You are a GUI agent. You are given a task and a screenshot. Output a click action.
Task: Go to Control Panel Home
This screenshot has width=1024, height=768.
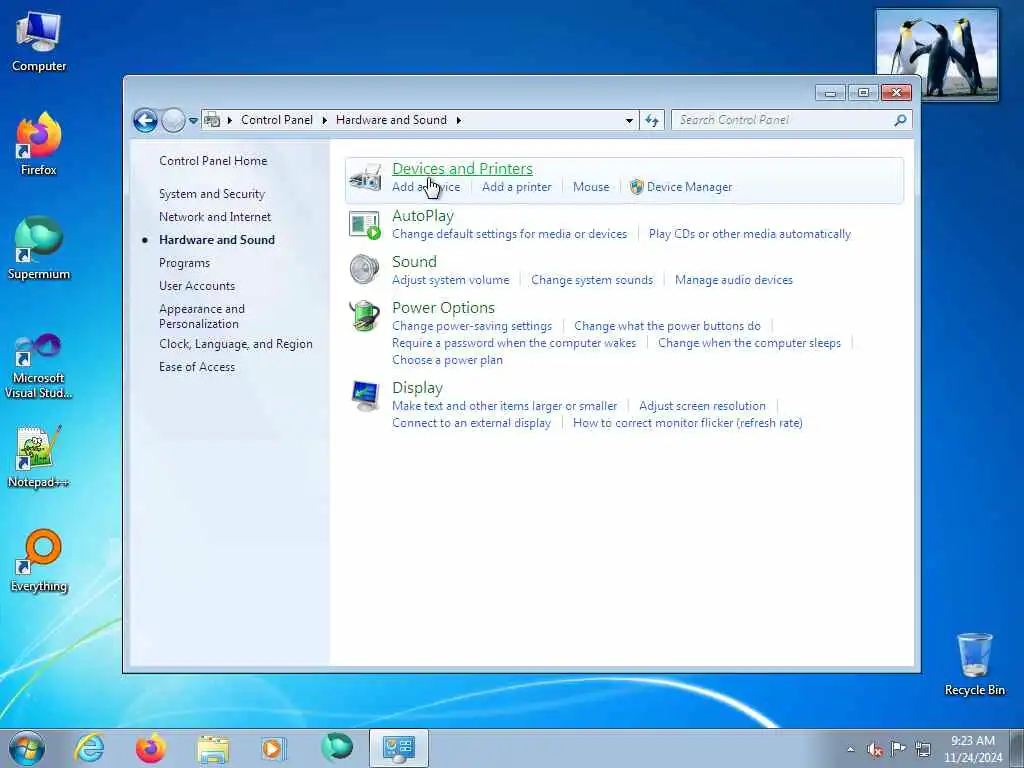[213, 161]
